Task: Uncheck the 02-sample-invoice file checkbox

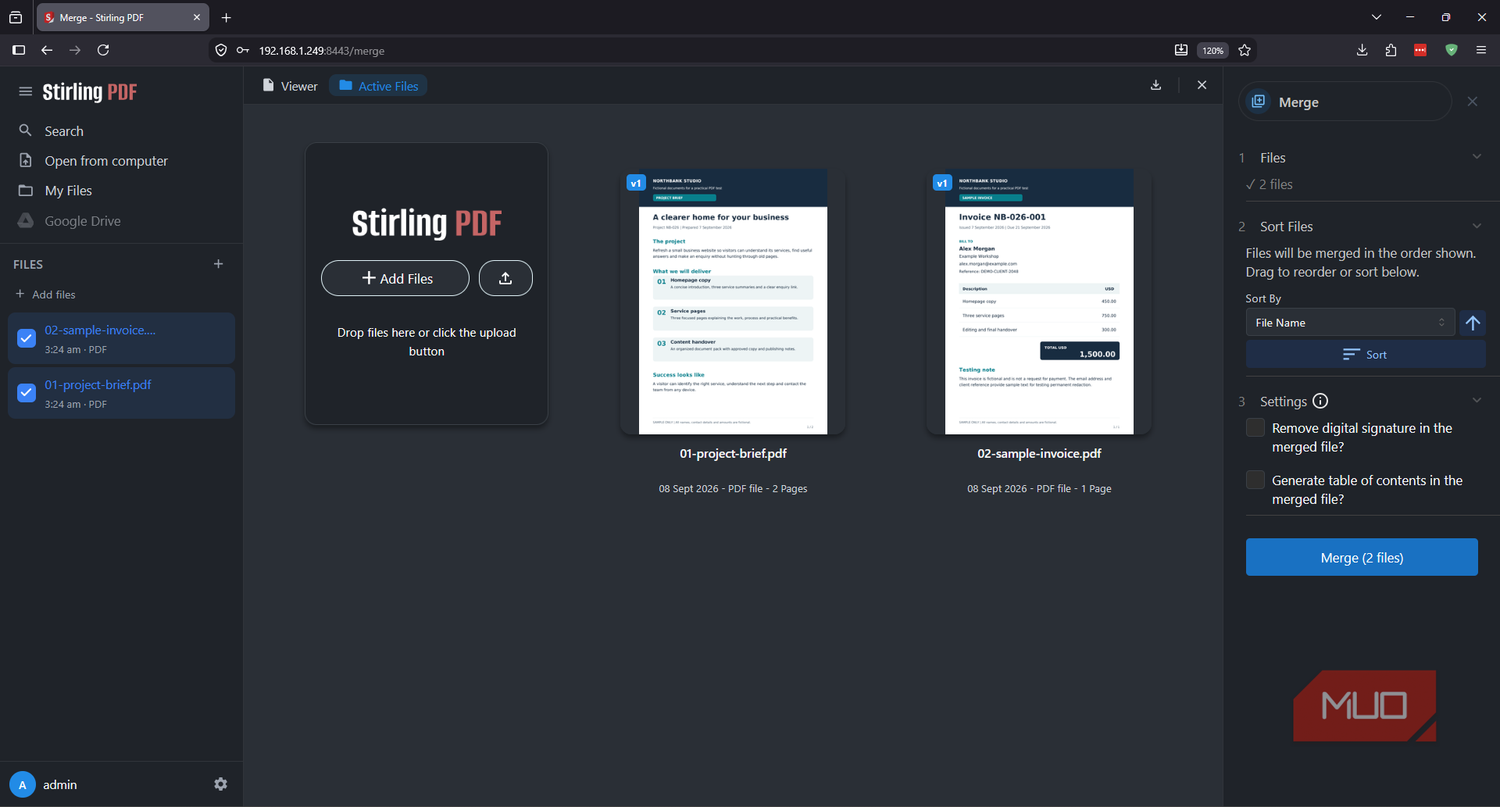Action: tap(27, 339)
